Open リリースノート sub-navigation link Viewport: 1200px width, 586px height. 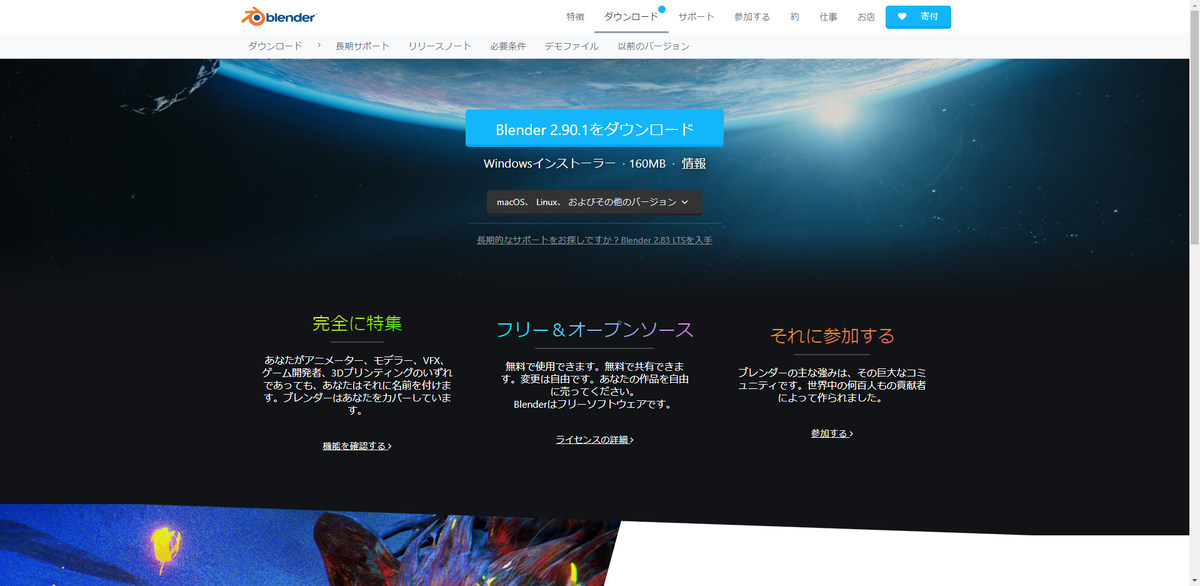(439, 46)
